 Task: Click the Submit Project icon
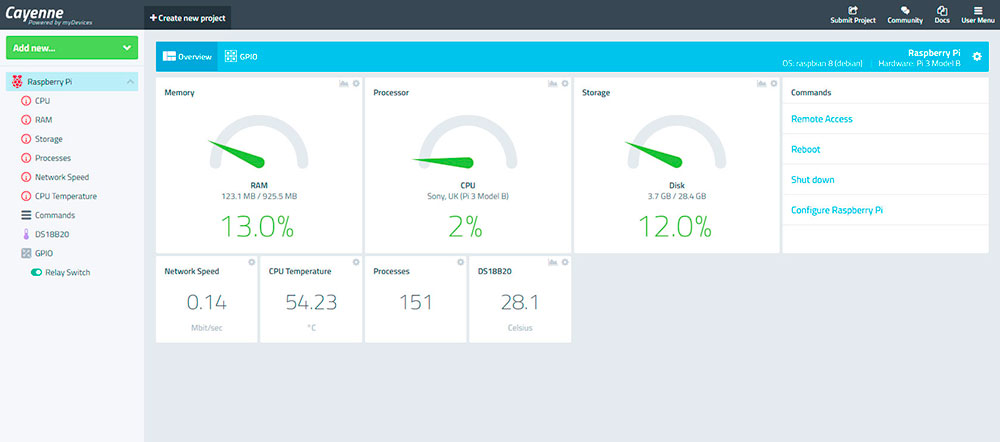(853, 10)
